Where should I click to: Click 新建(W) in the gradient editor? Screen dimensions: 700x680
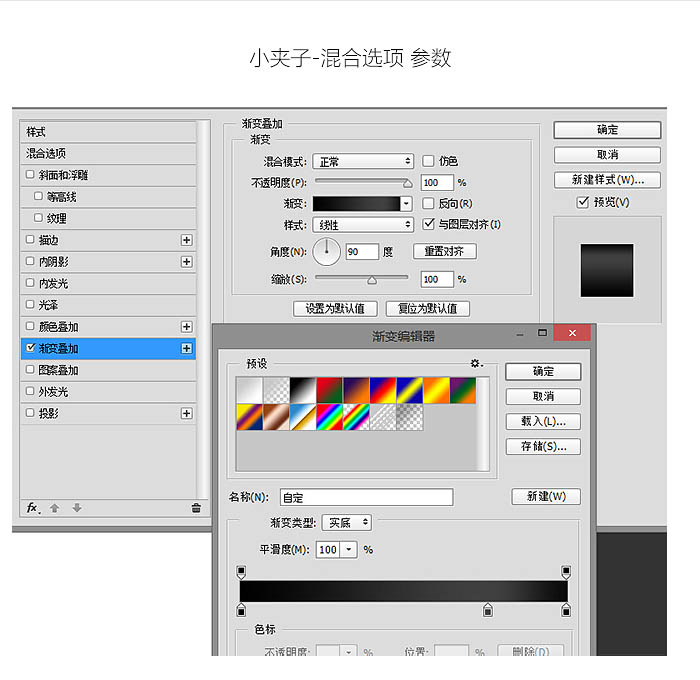[x=546, y=496]
